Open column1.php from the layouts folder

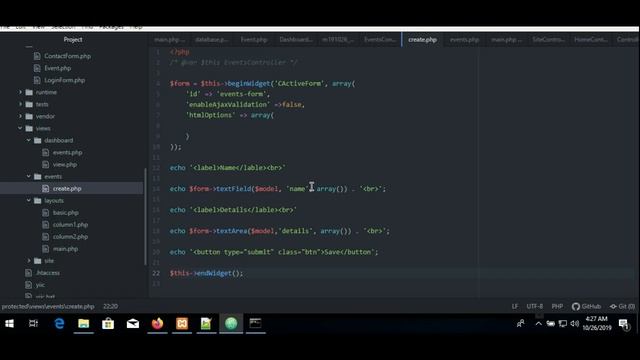[70, 224]
